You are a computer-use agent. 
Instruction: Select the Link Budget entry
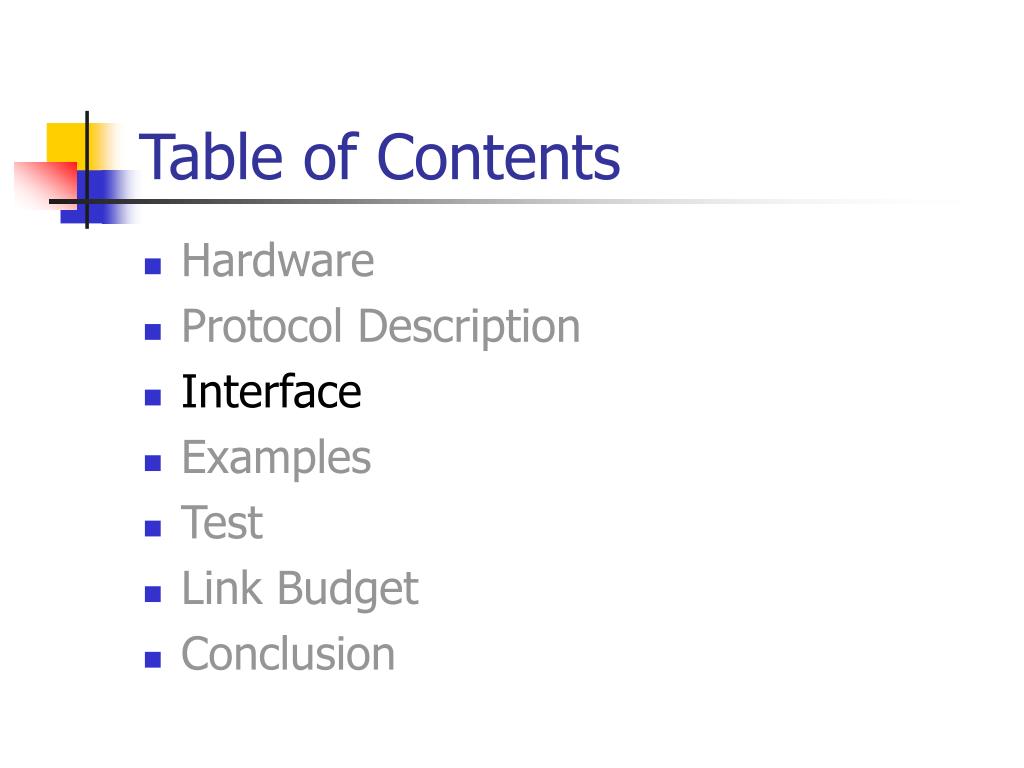point(300,589)
